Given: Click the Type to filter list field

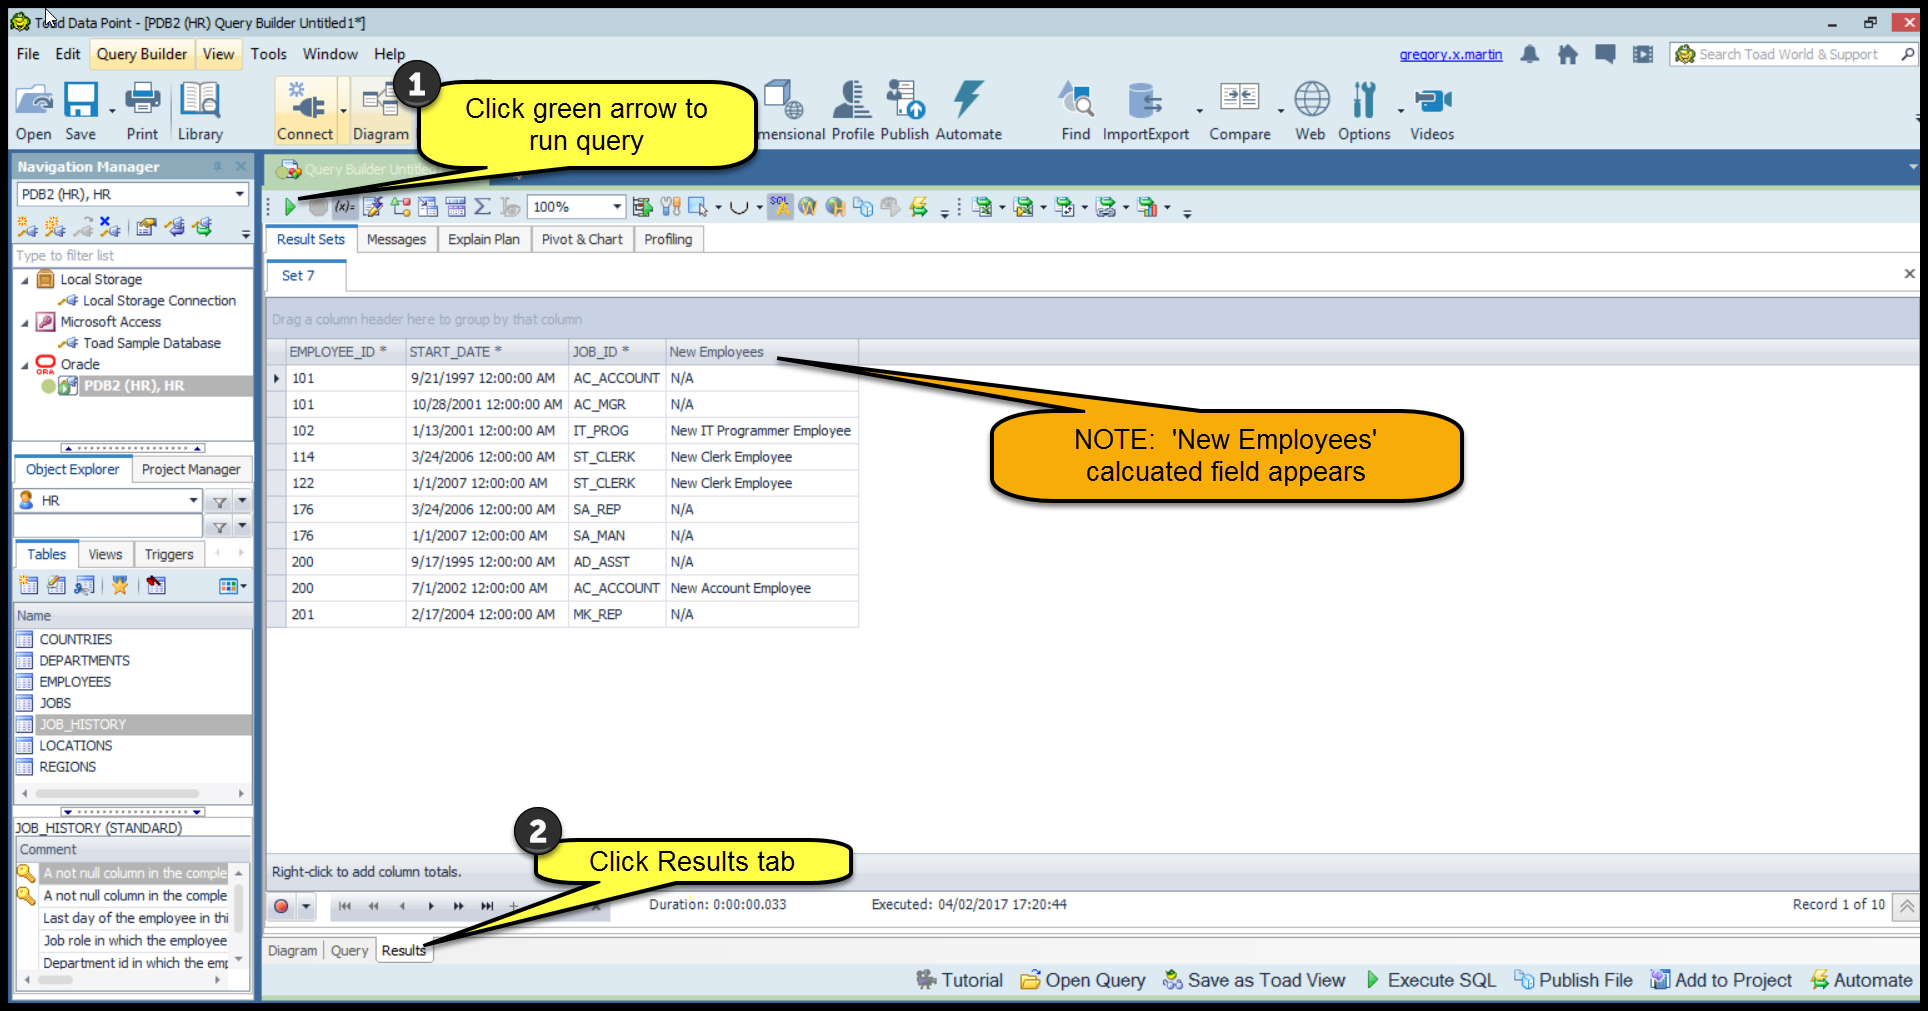Looking at the screenshot, I should [x=132, y=256].
